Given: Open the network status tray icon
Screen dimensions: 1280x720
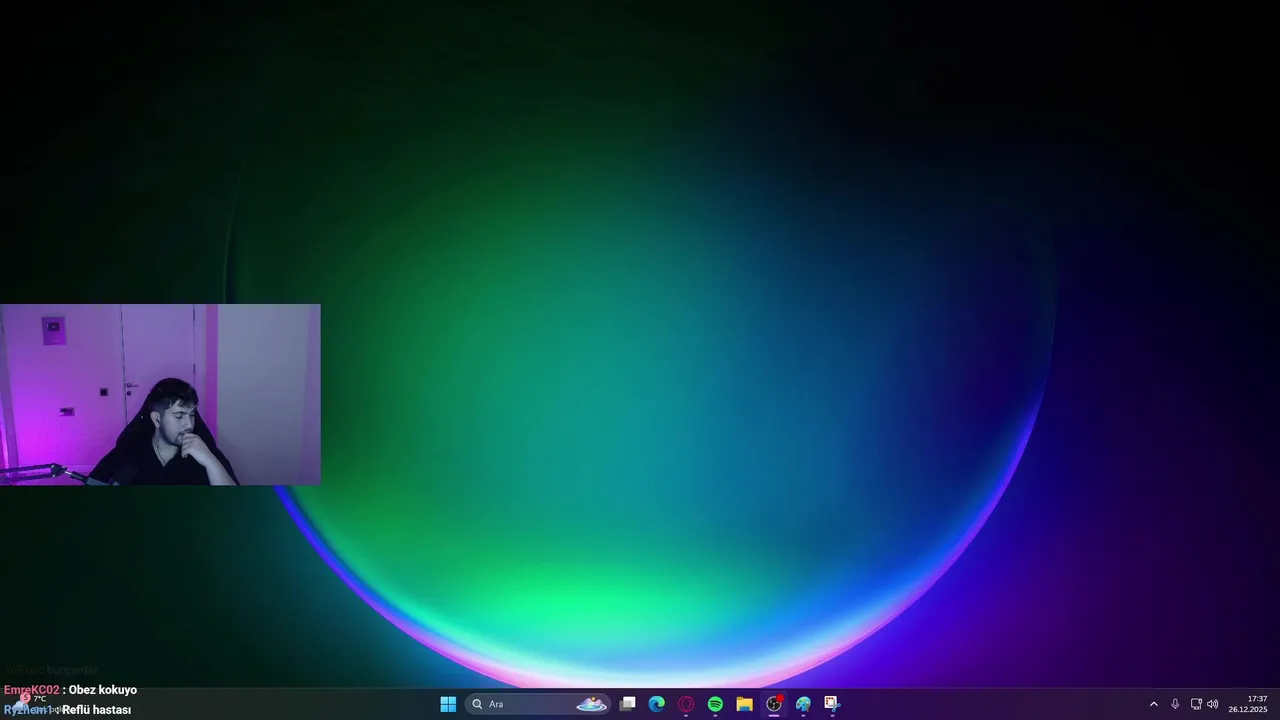Looking at the screenshot, I should pyautogui.click(x=1196, y=704).
